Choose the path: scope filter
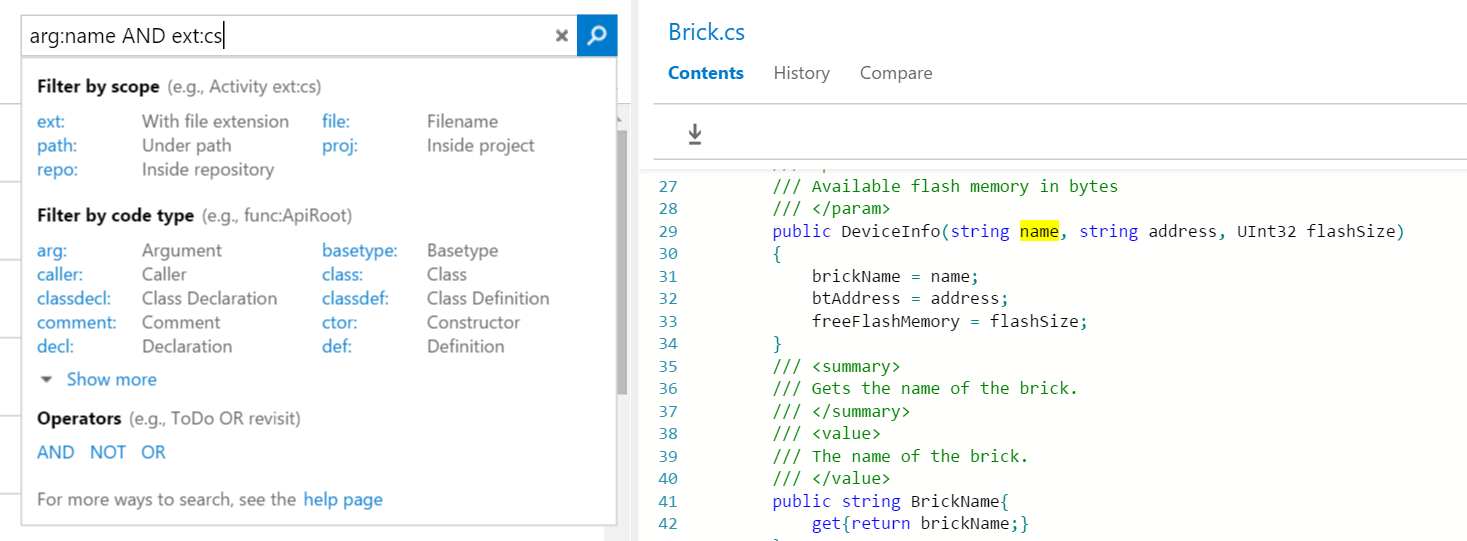1467x541 pixels. (56, 145)
